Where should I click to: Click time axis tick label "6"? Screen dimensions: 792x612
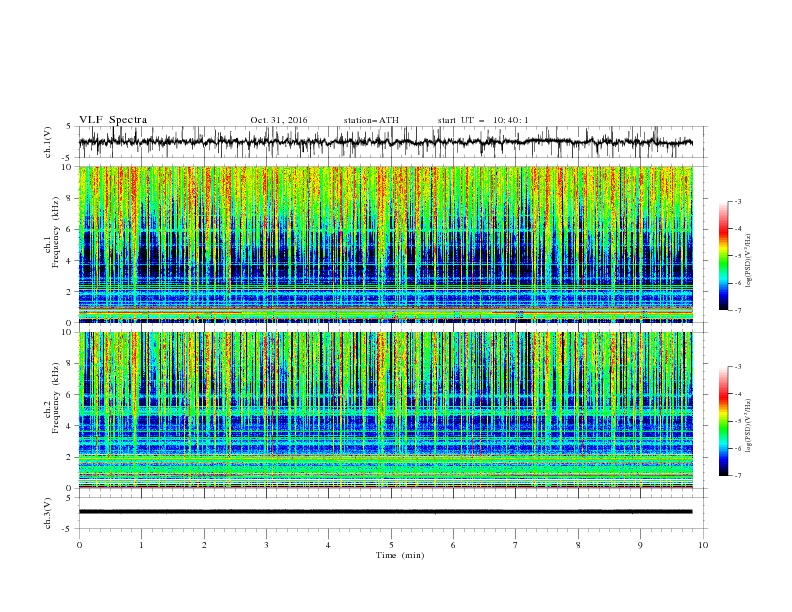(x=454, y=545)
